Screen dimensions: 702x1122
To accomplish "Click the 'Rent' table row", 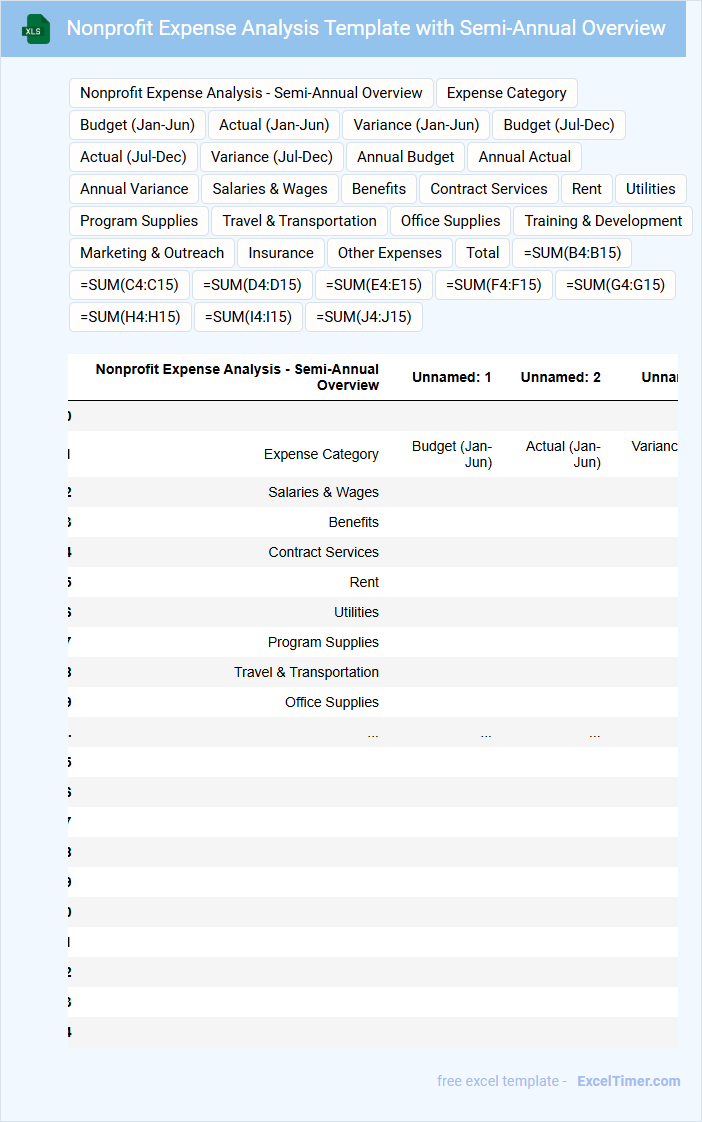I will [373, 582].
